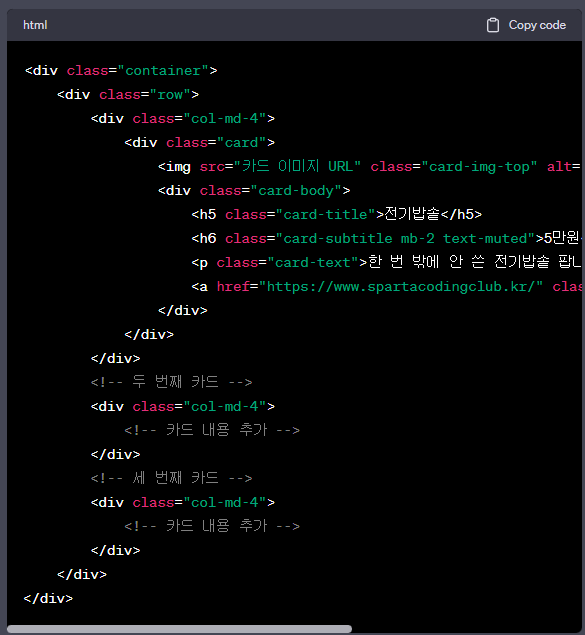Click the 카드 내용 추가 comment below 세 번째 카드
585x635 pixels.
(x=212, y=526)
